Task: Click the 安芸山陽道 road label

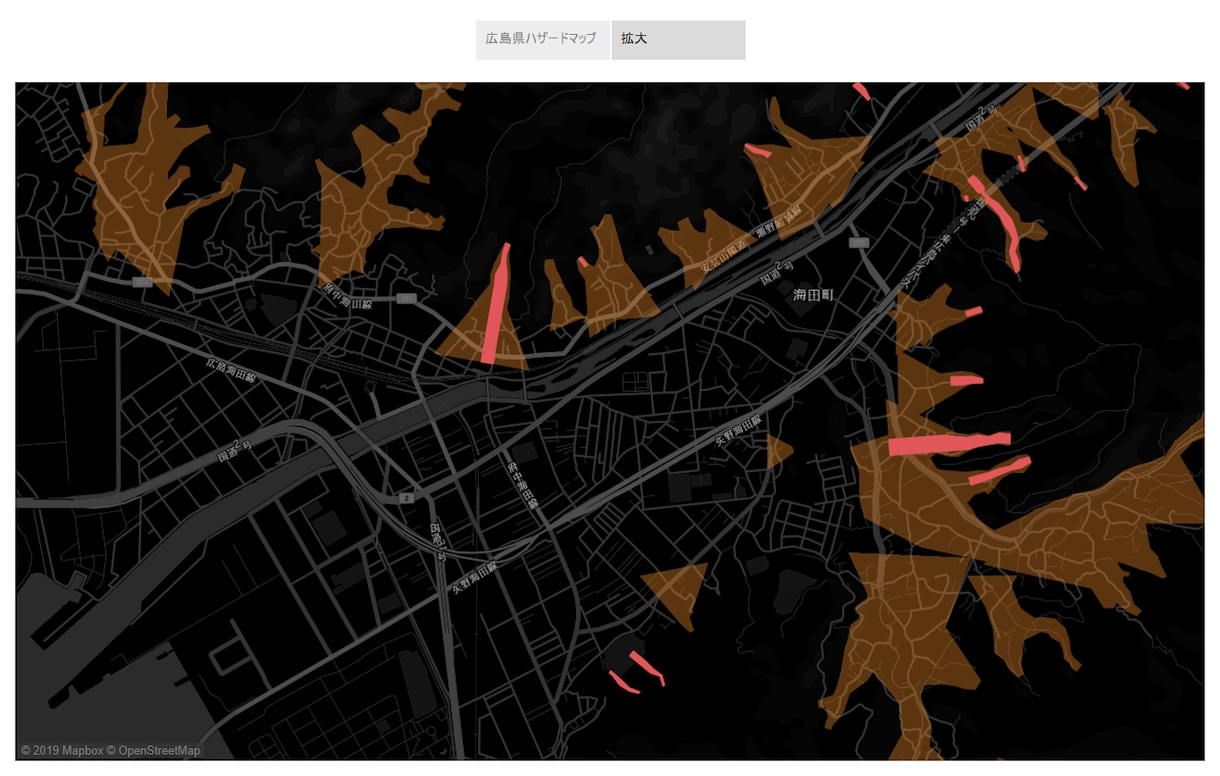Action: click(724, 256)
